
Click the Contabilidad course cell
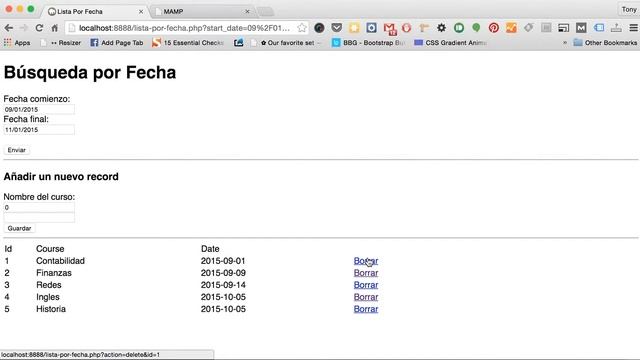[x=60, y=261]
